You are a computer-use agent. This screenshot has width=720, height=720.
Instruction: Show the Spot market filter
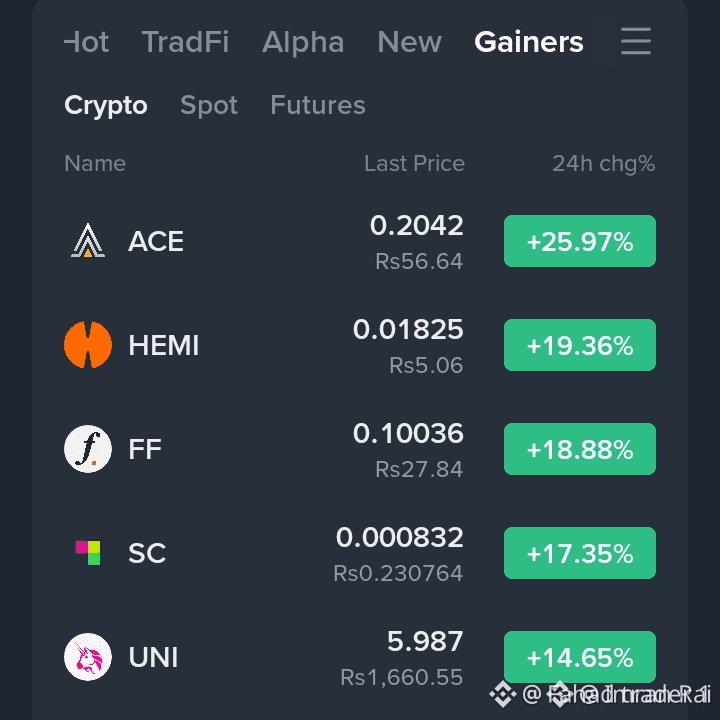pyautogui.click(x=209, y=105)
